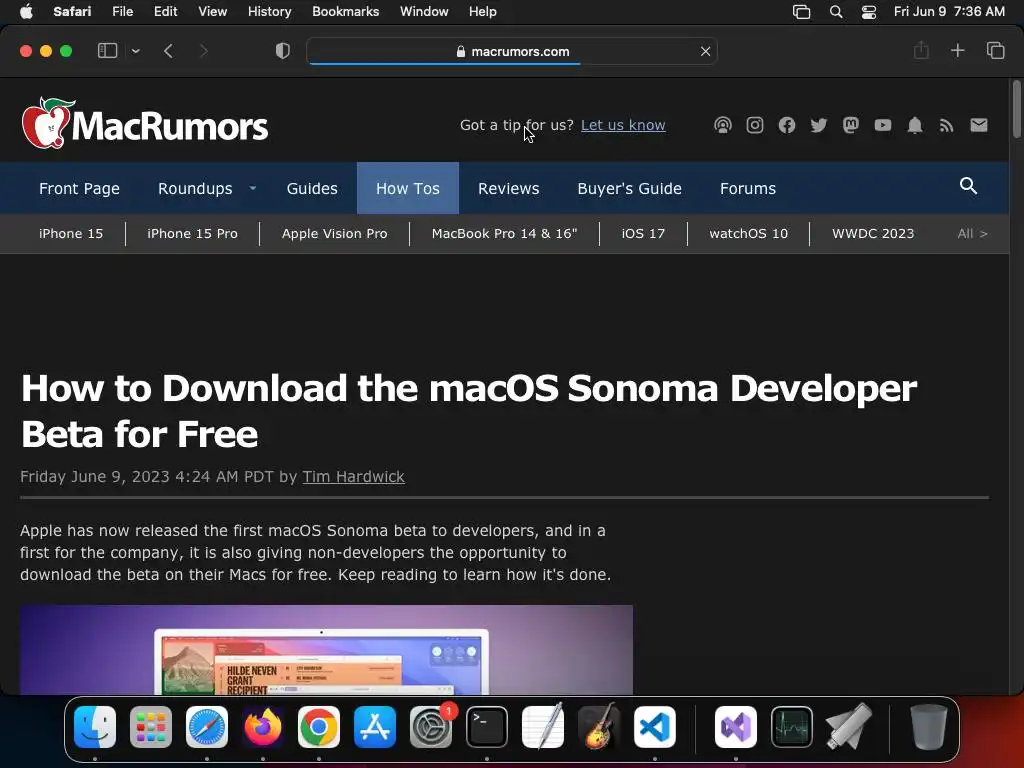The width and height of the screenshot is (1024, 768).
Task: Click the email envelope icon
Action: tap(978, 125)
